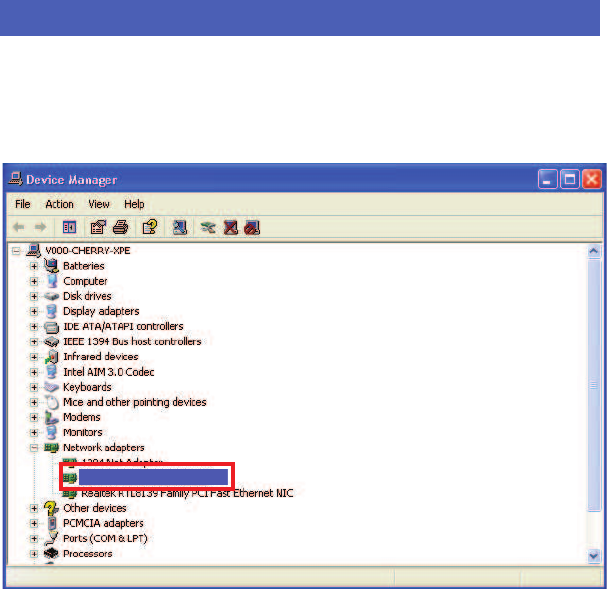Expand the Monitors node

[x=34, y=432]
